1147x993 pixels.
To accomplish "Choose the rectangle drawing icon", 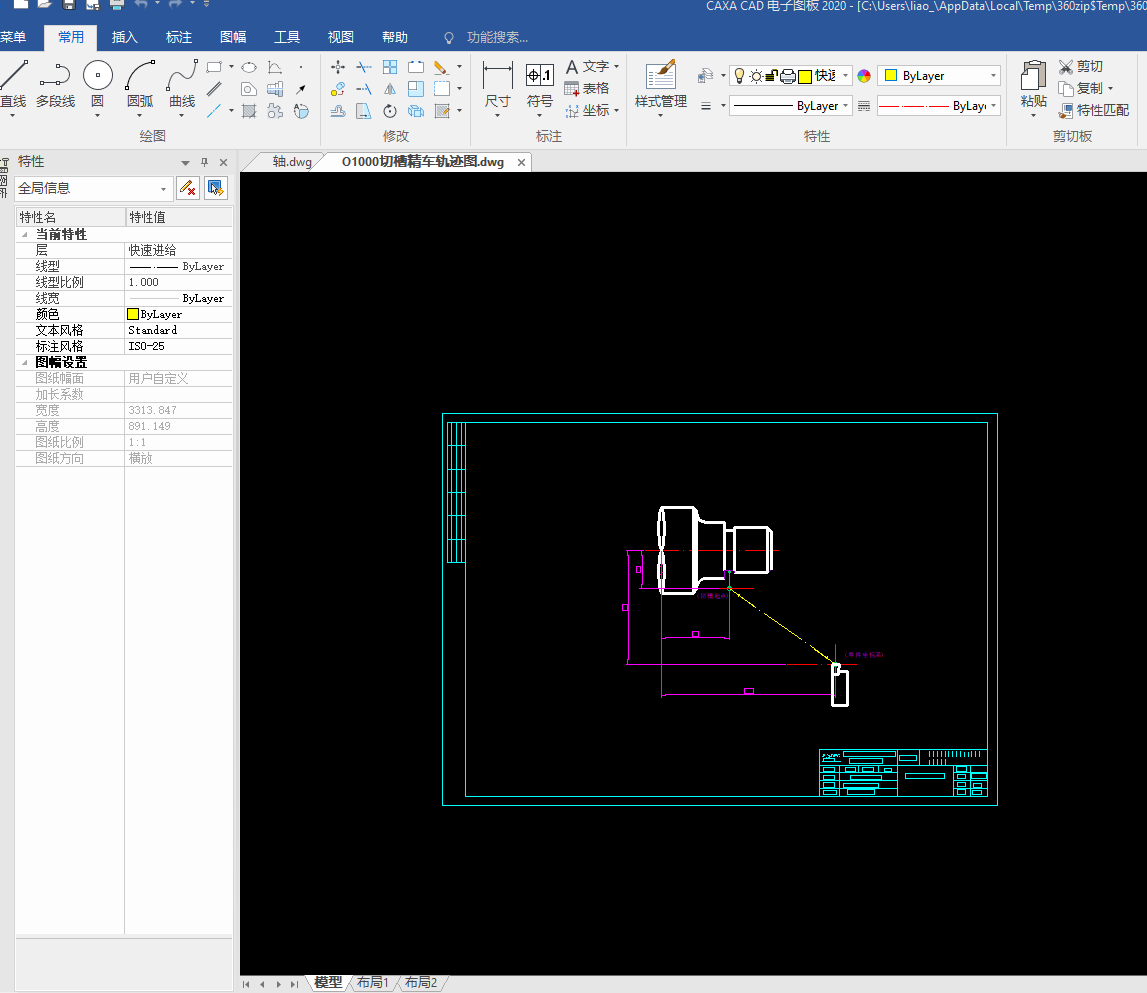I will click(x=214, y=67).
